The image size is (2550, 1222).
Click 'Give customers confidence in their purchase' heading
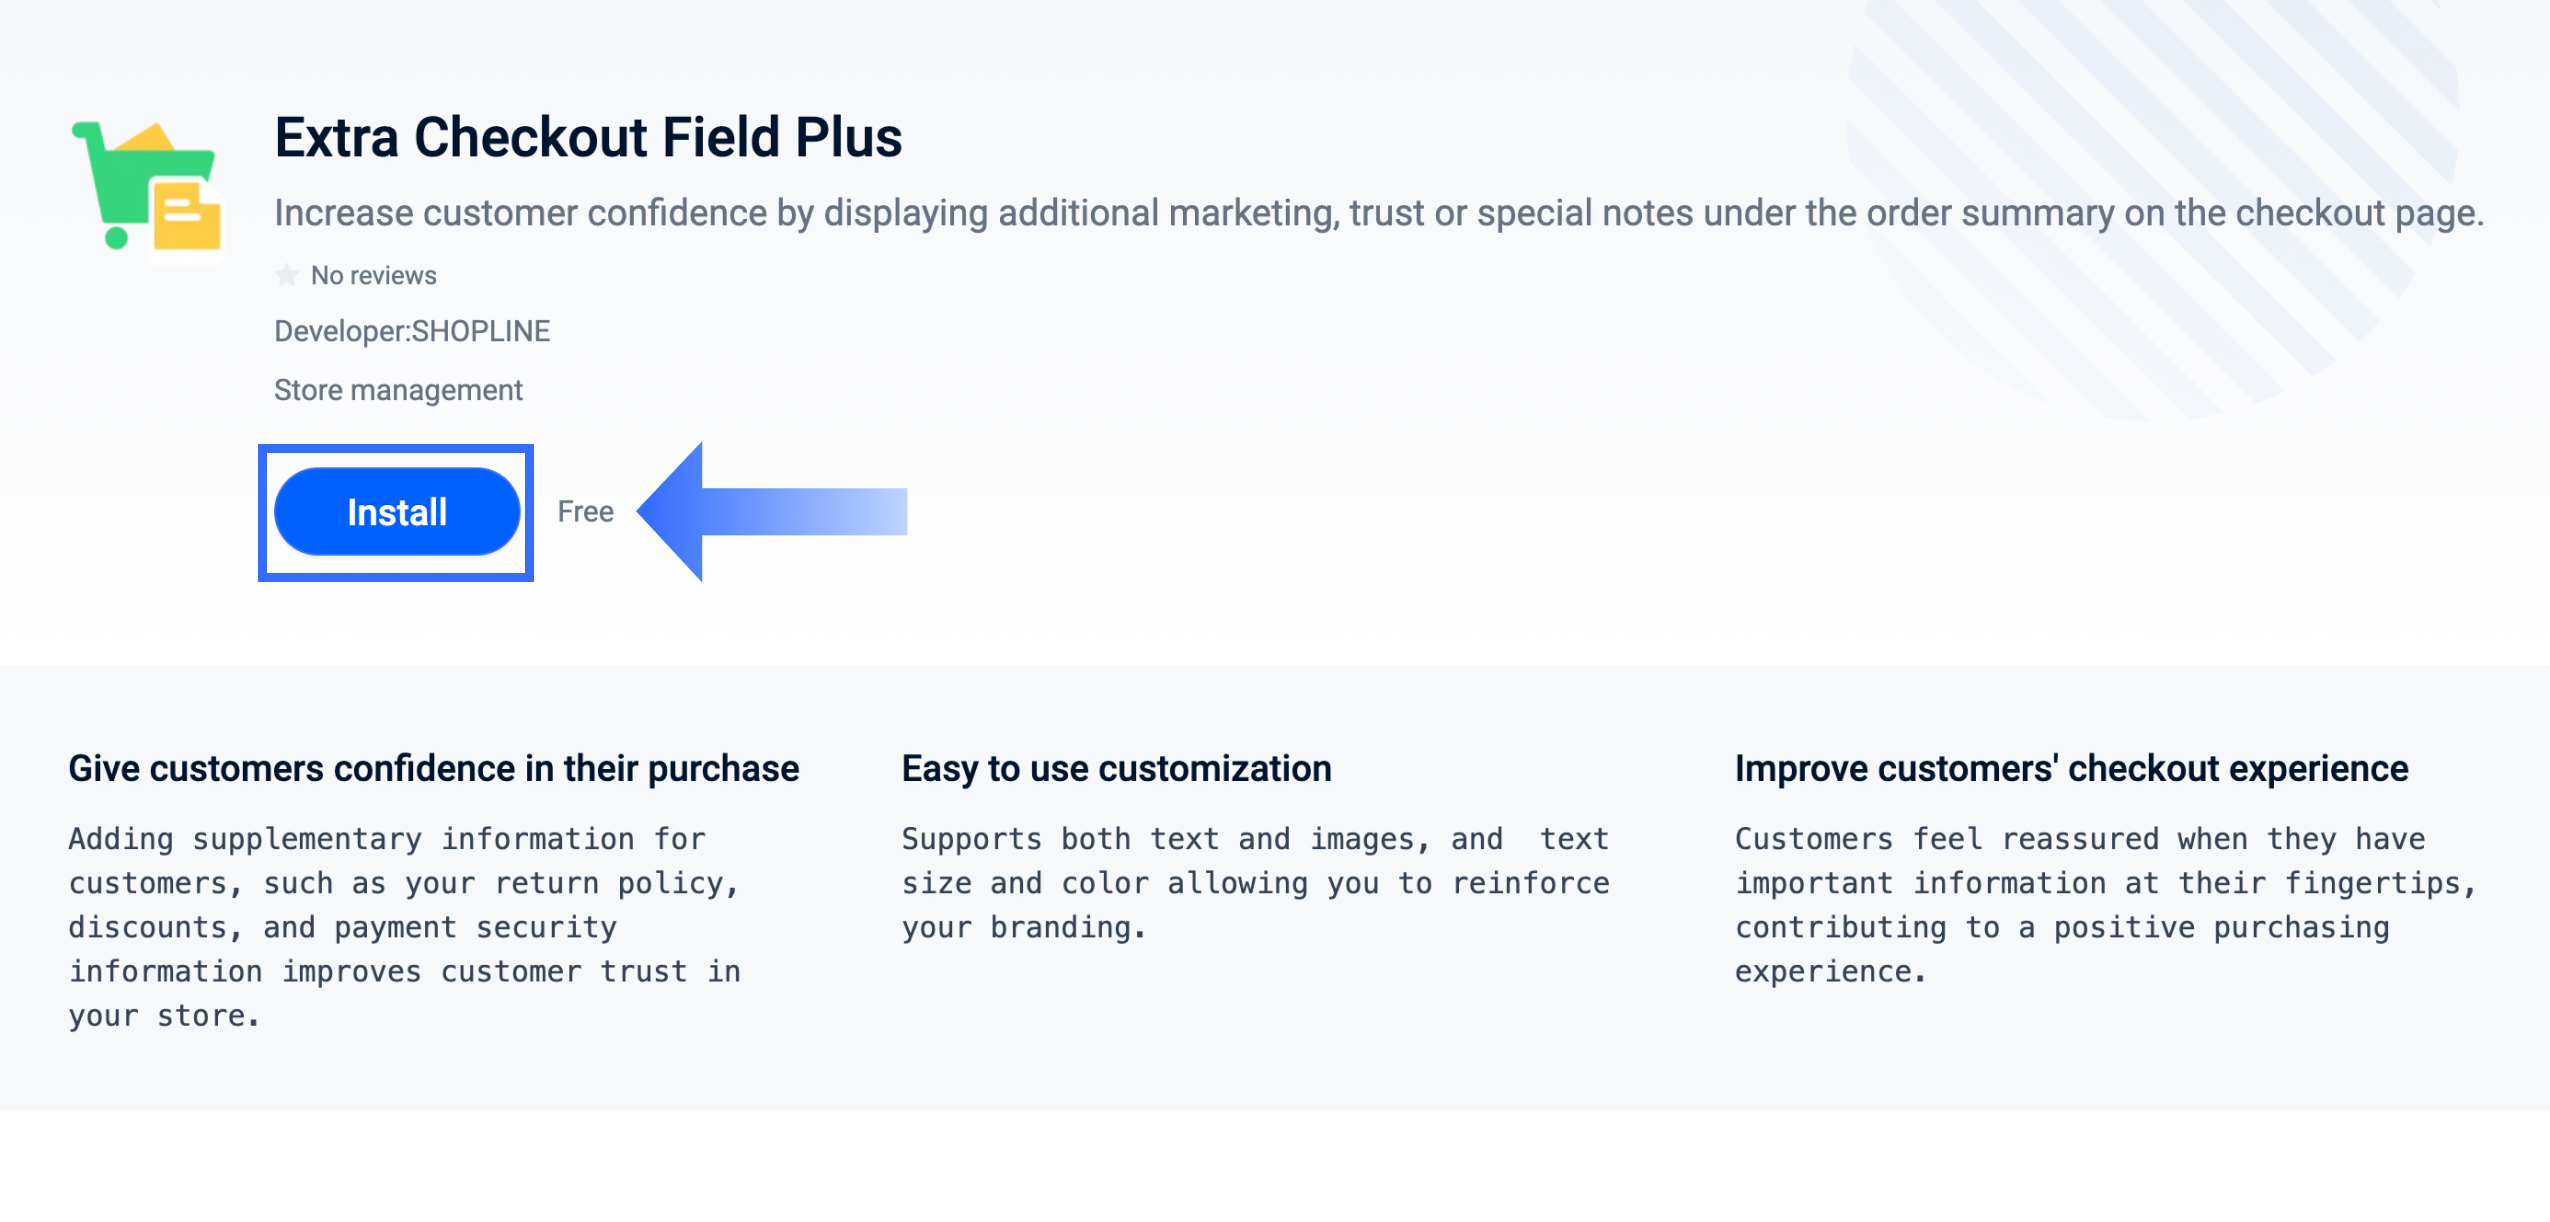coord(433,768)
